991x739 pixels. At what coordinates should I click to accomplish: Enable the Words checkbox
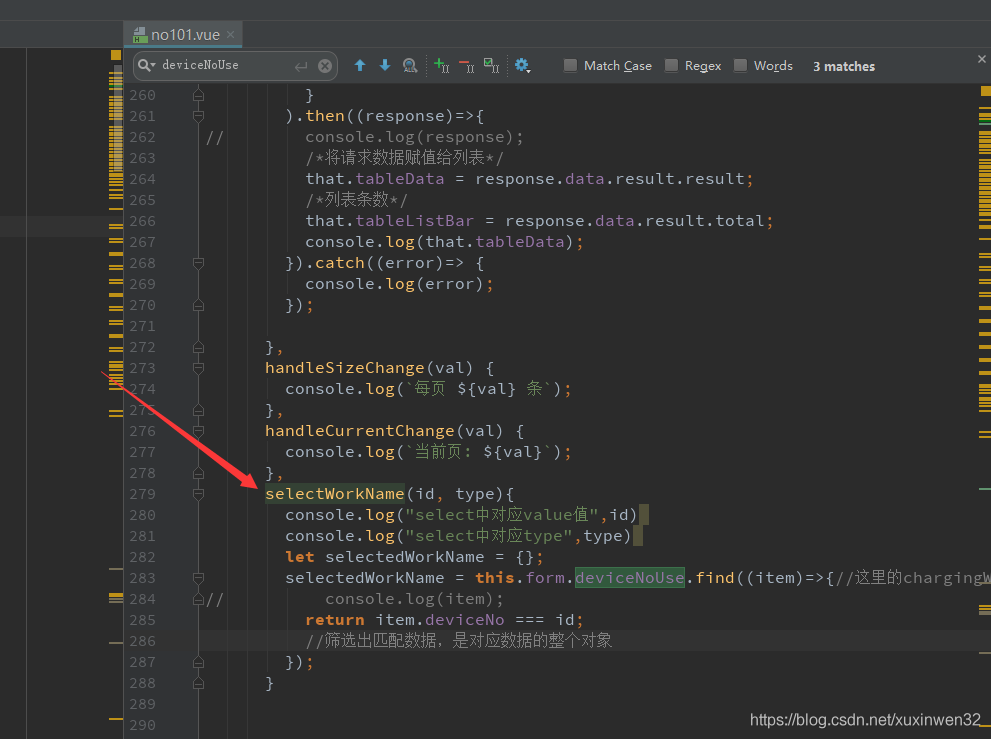click(740, 65)
